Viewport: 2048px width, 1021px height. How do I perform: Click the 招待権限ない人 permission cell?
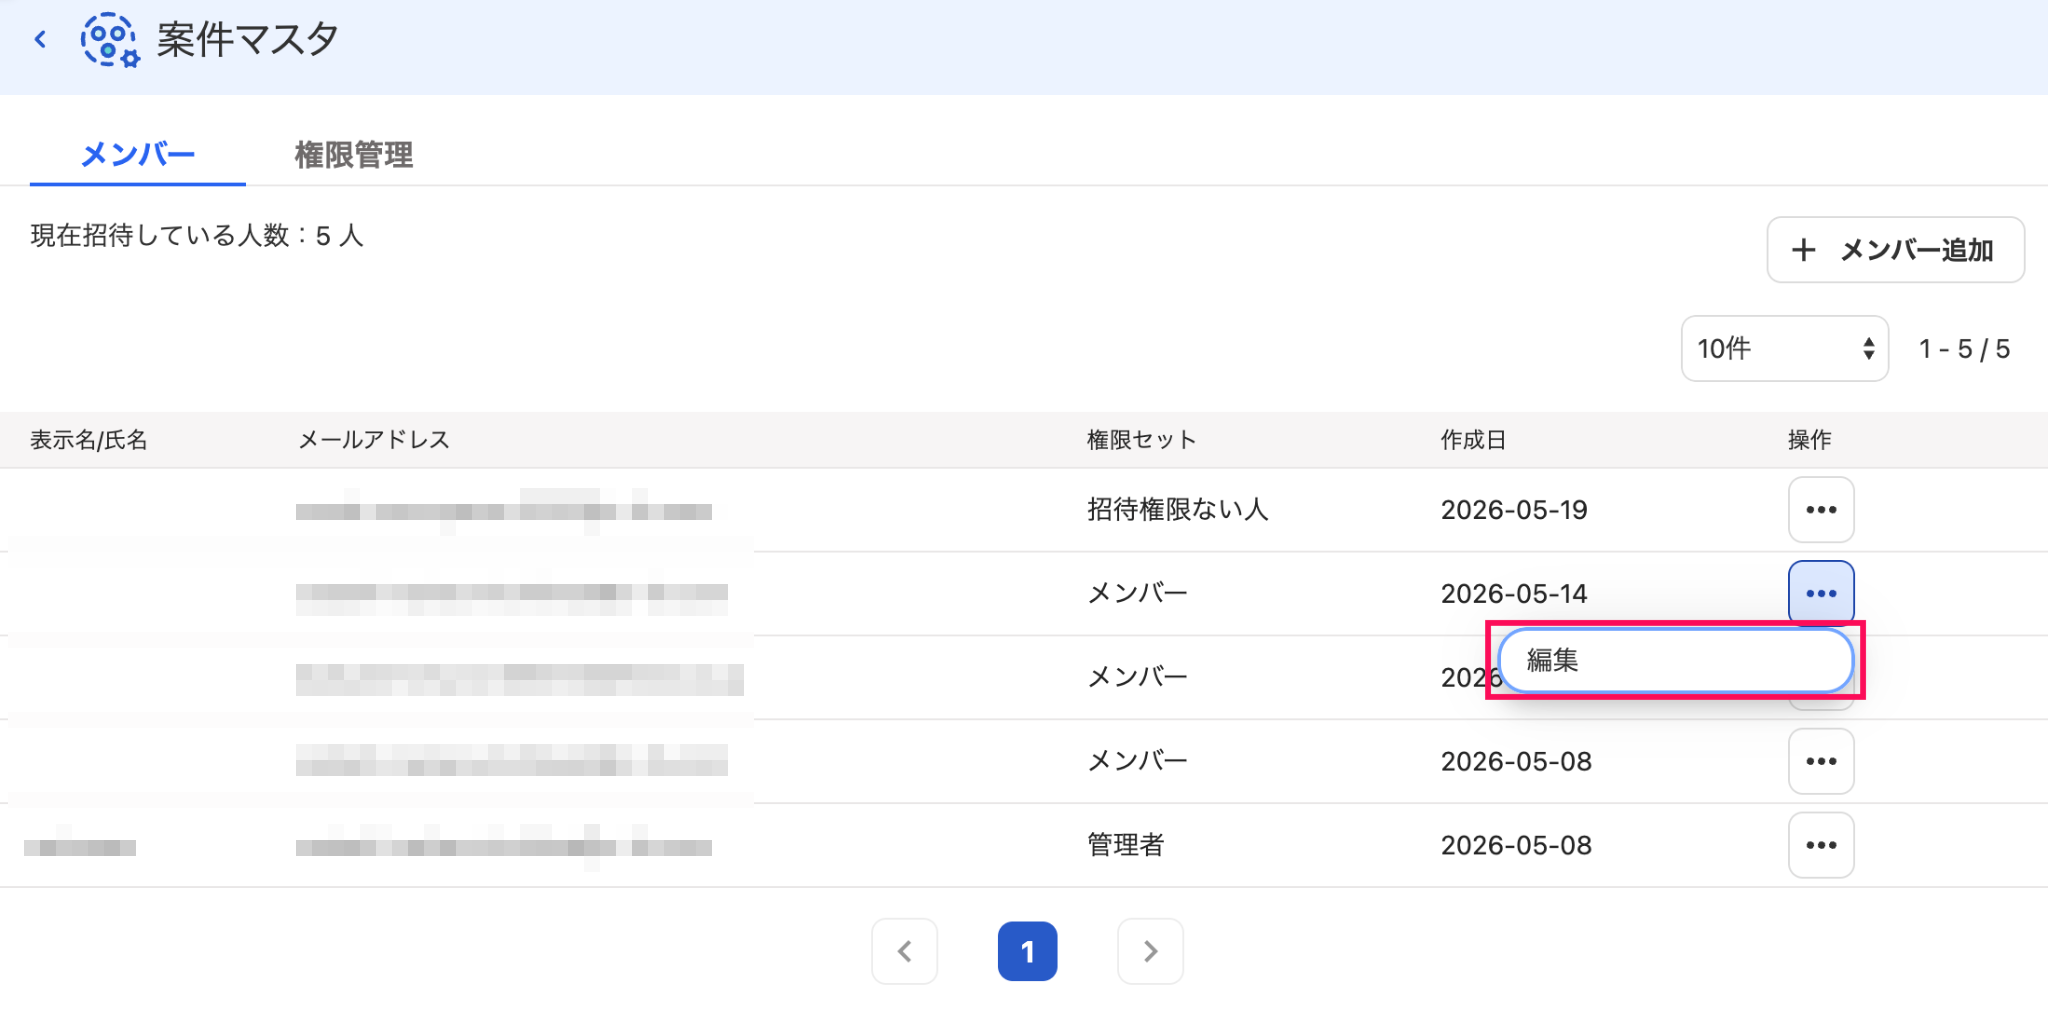point(1177,510)
